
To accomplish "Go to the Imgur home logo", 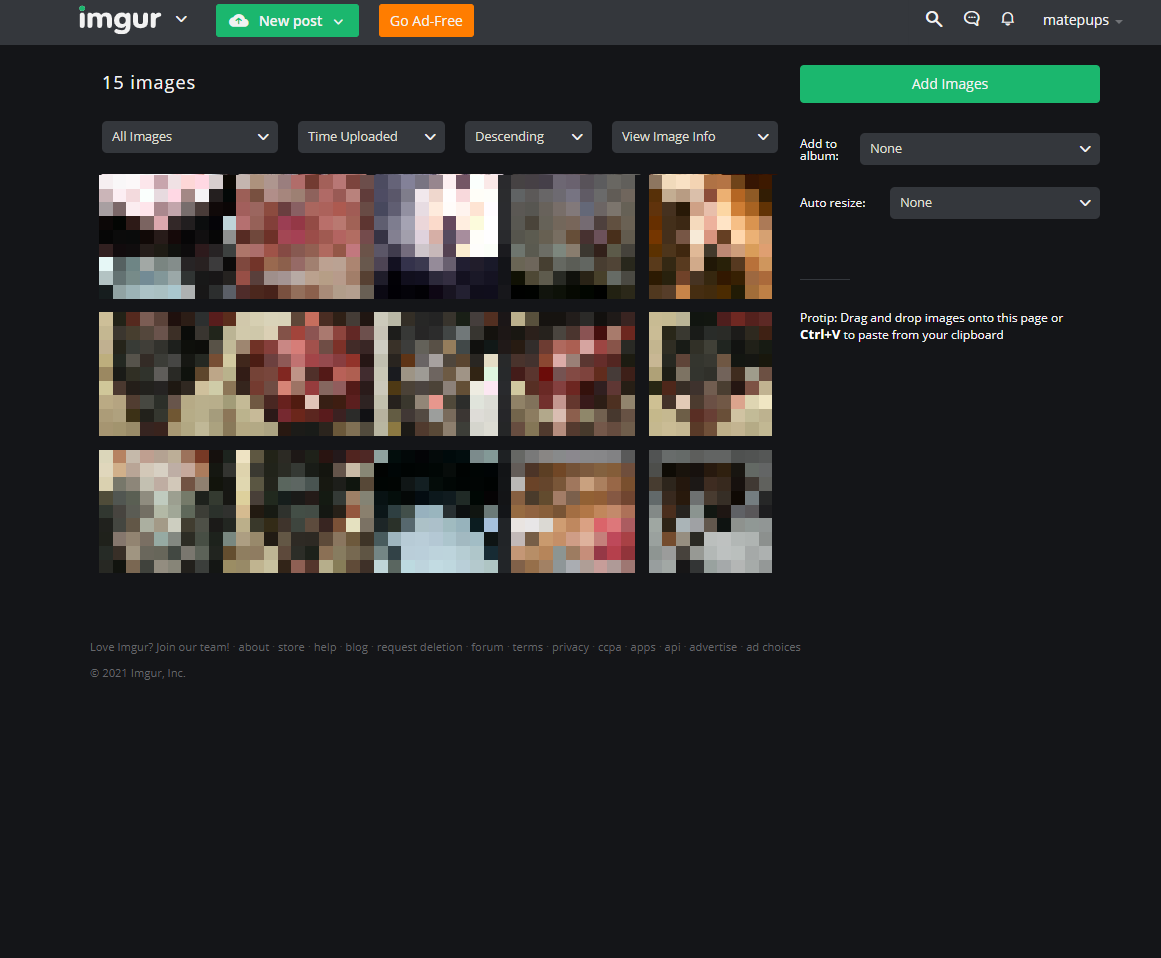I will tap(120, 19).
